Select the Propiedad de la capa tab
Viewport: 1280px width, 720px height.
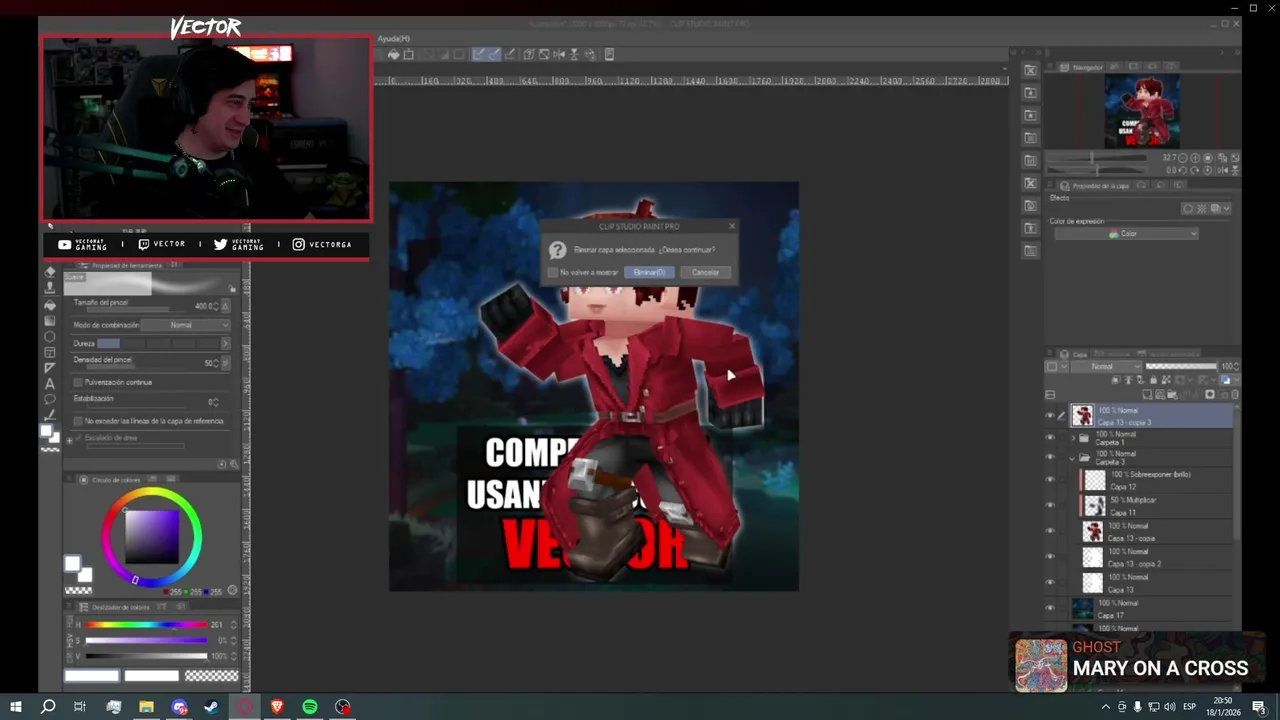point(1095,186)
